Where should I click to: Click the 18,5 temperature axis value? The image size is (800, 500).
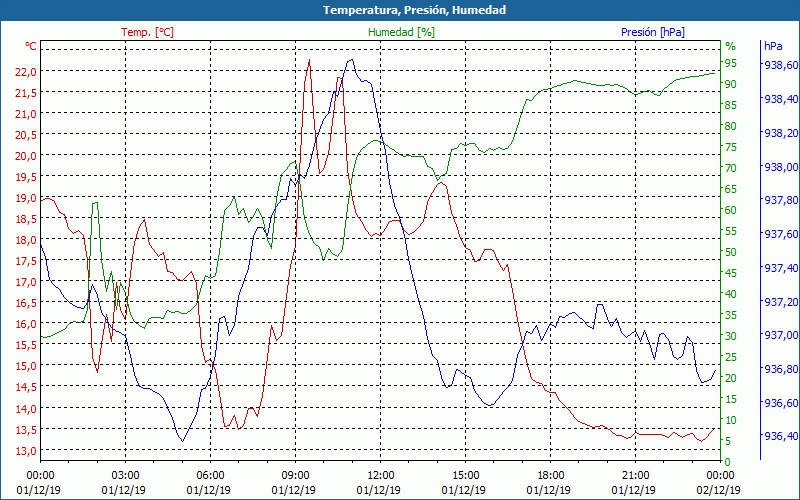(x=26, y=219)
